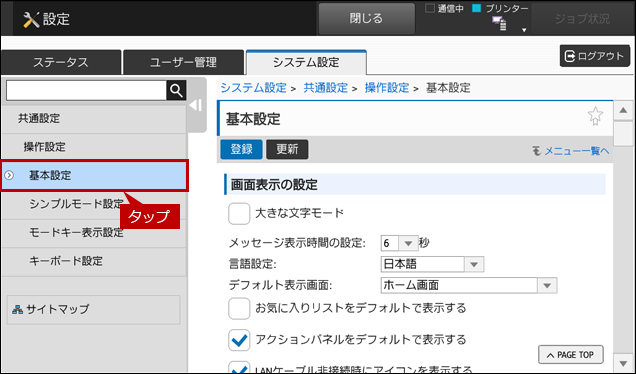Screen dimensions: 636x374
Task: Click the vertical scrollbar thumb
Action: tap(623, 134)
